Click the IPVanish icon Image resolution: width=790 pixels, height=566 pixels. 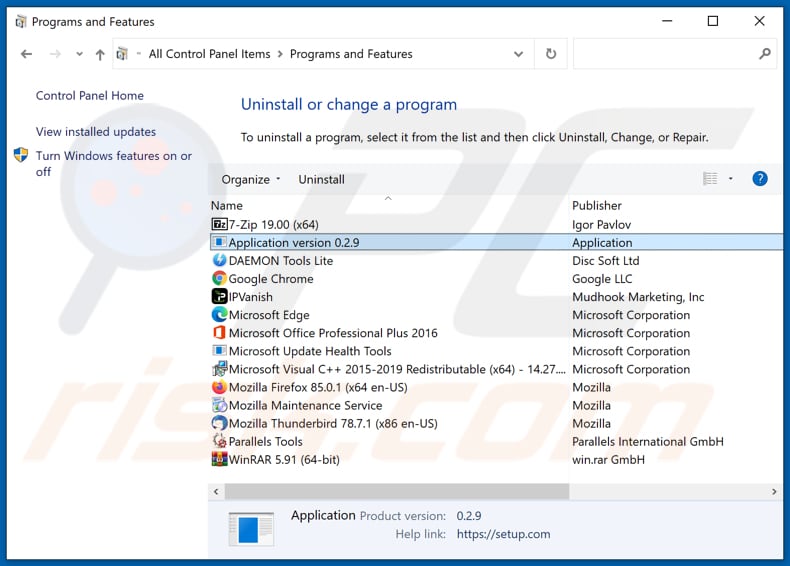tap(219, 297)
